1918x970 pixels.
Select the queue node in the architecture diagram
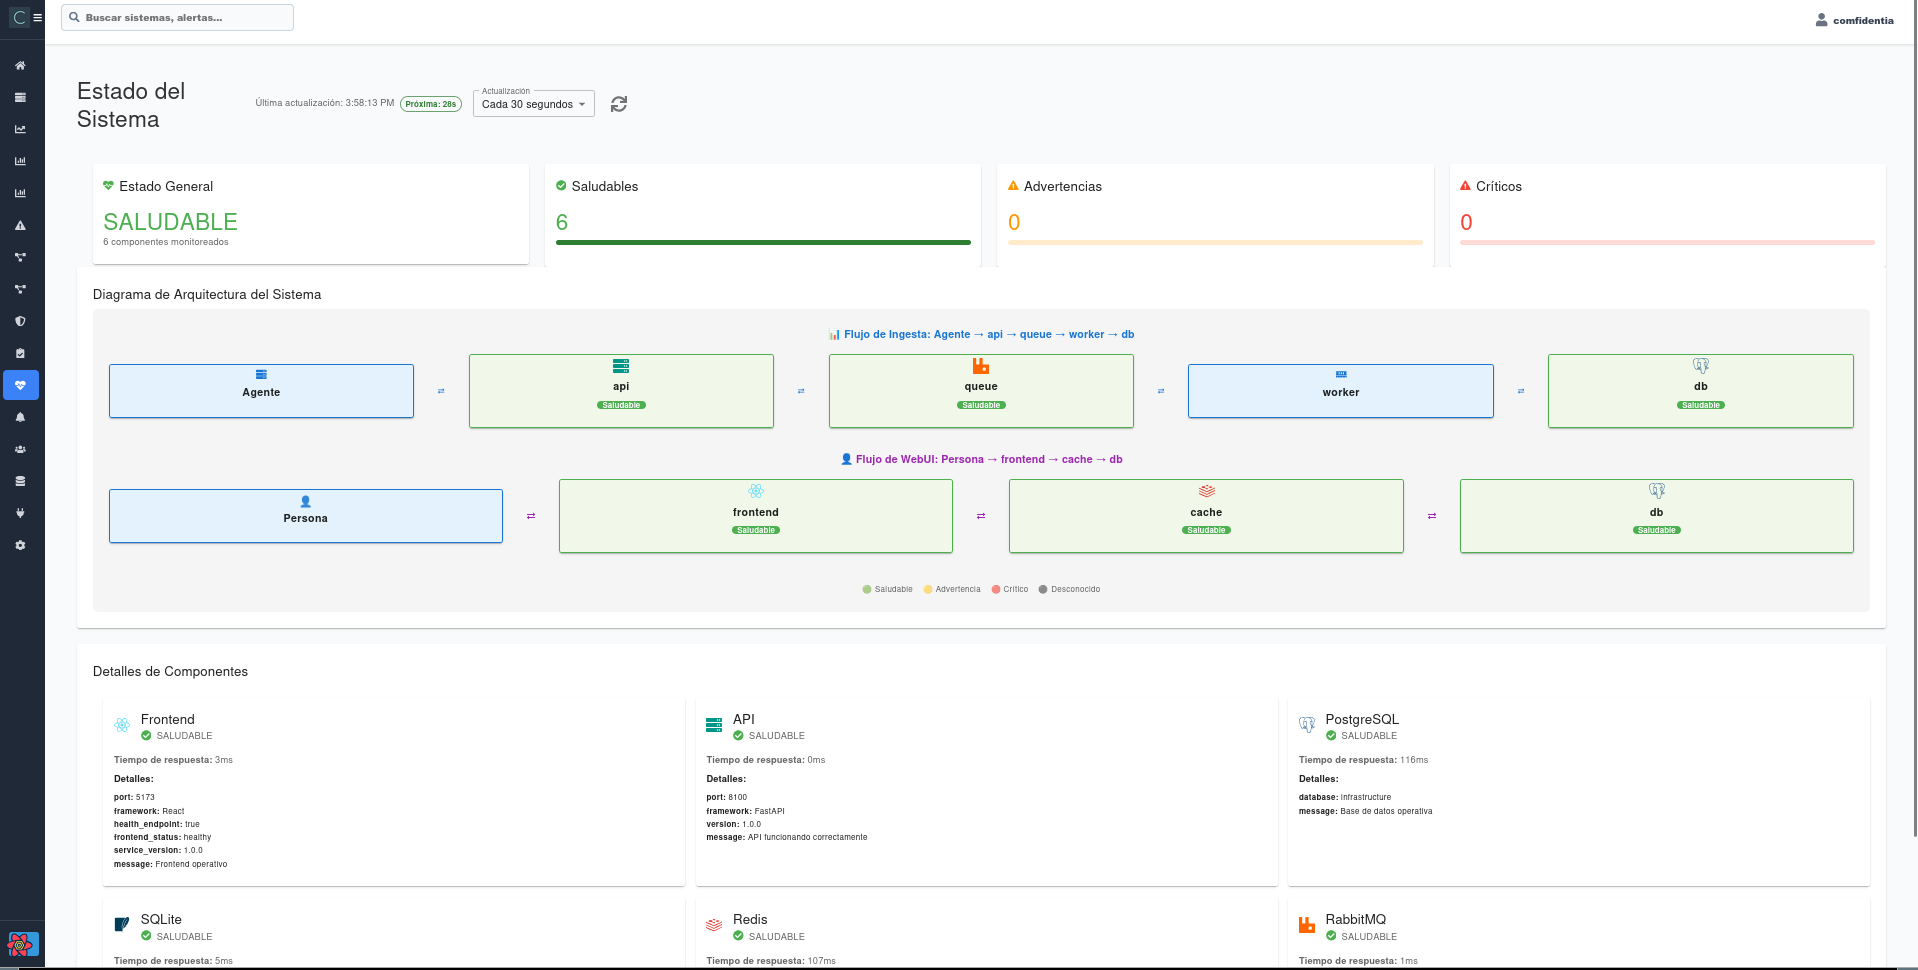pyautogui.click(x=980, y=390)
